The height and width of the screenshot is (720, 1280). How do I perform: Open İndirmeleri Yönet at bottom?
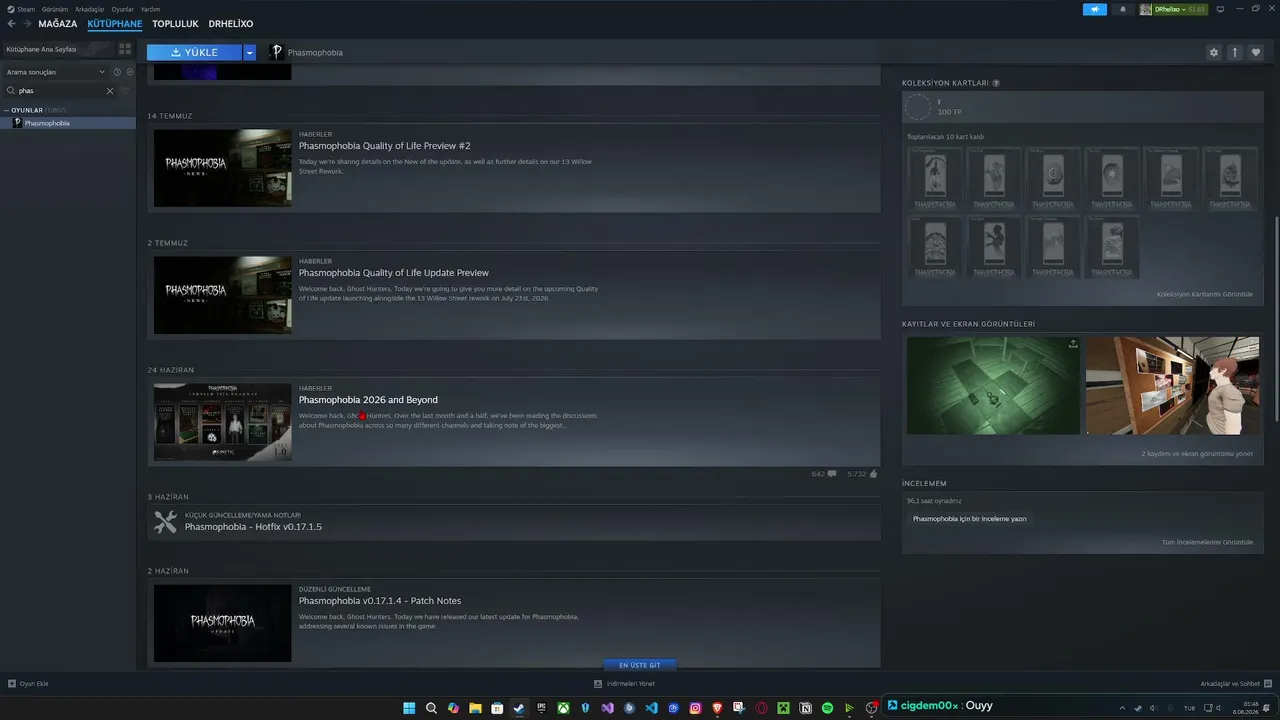click(625, 684)
